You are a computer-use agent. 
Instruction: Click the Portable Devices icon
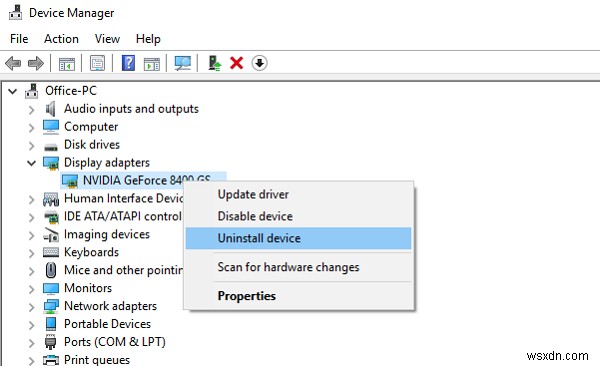pyautogui.click(x=51, y=324)
